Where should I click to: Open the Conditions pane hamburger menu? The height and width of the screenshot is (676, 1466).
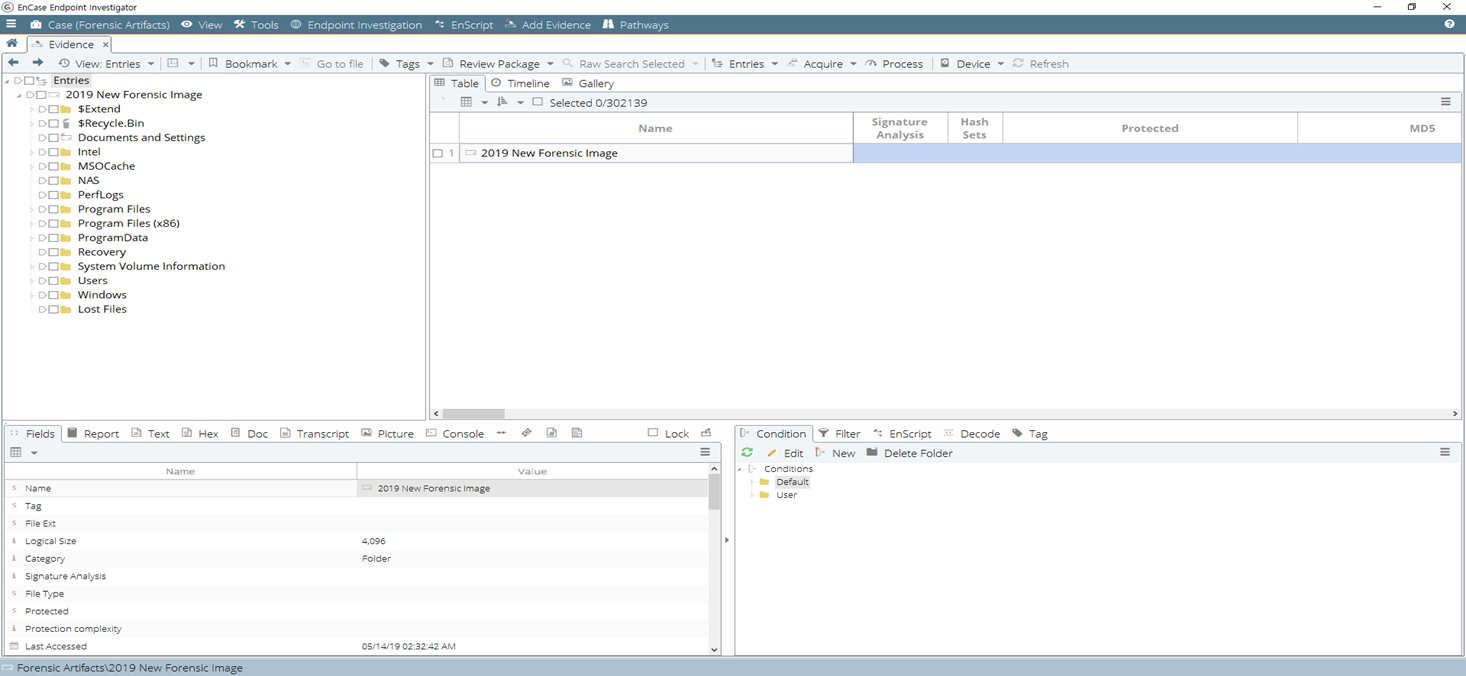(1445, 452)
